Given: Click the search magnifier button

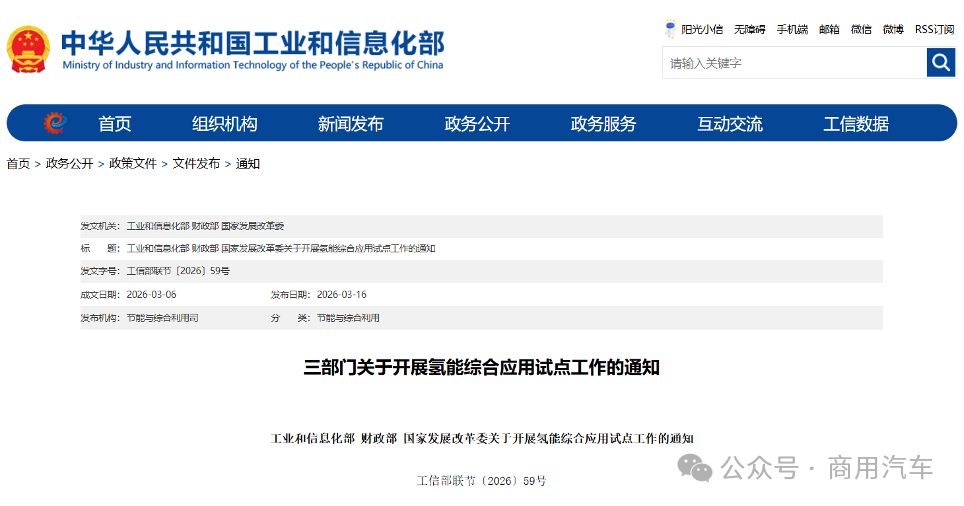Looking at the screenshot, I should coord(941,63).
